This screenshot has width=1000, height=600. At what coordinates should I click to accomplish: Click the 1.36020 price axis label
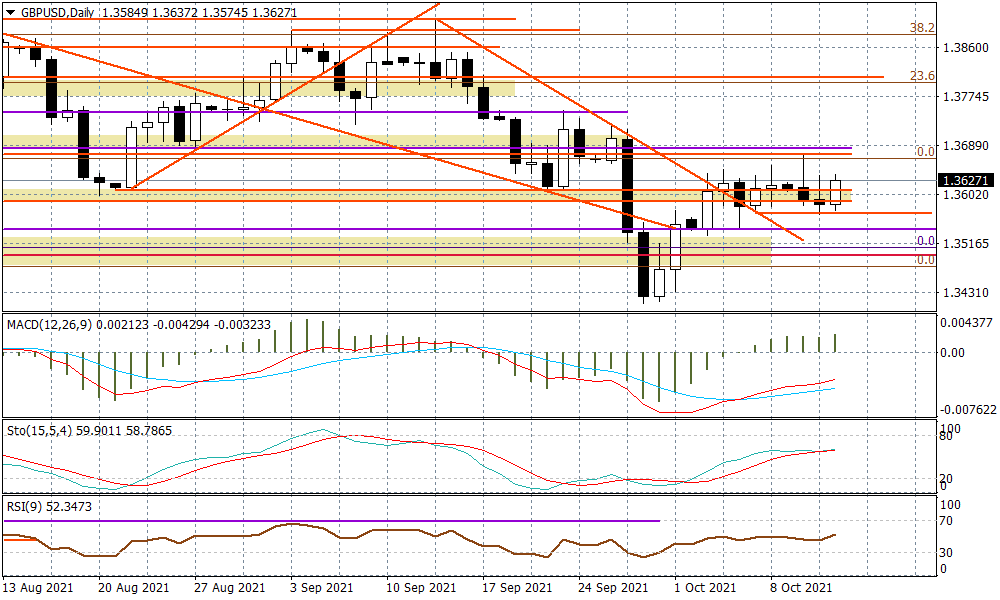click(966, 194)
